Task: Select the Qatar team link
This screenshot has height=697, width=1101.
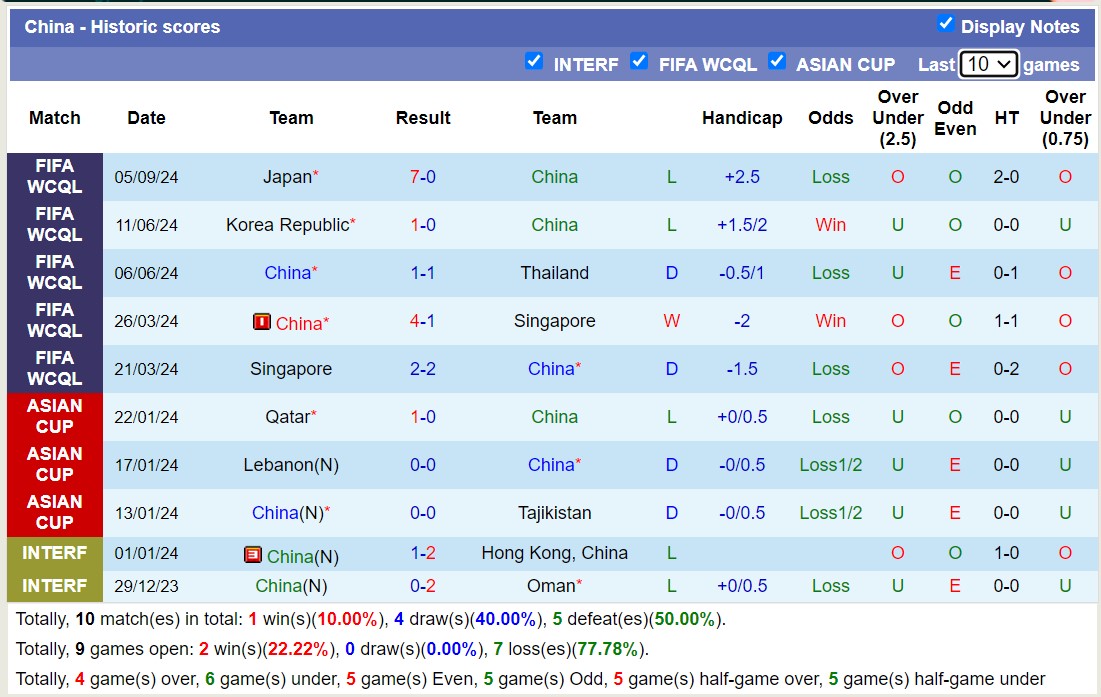Action: (x=287, y=417)
